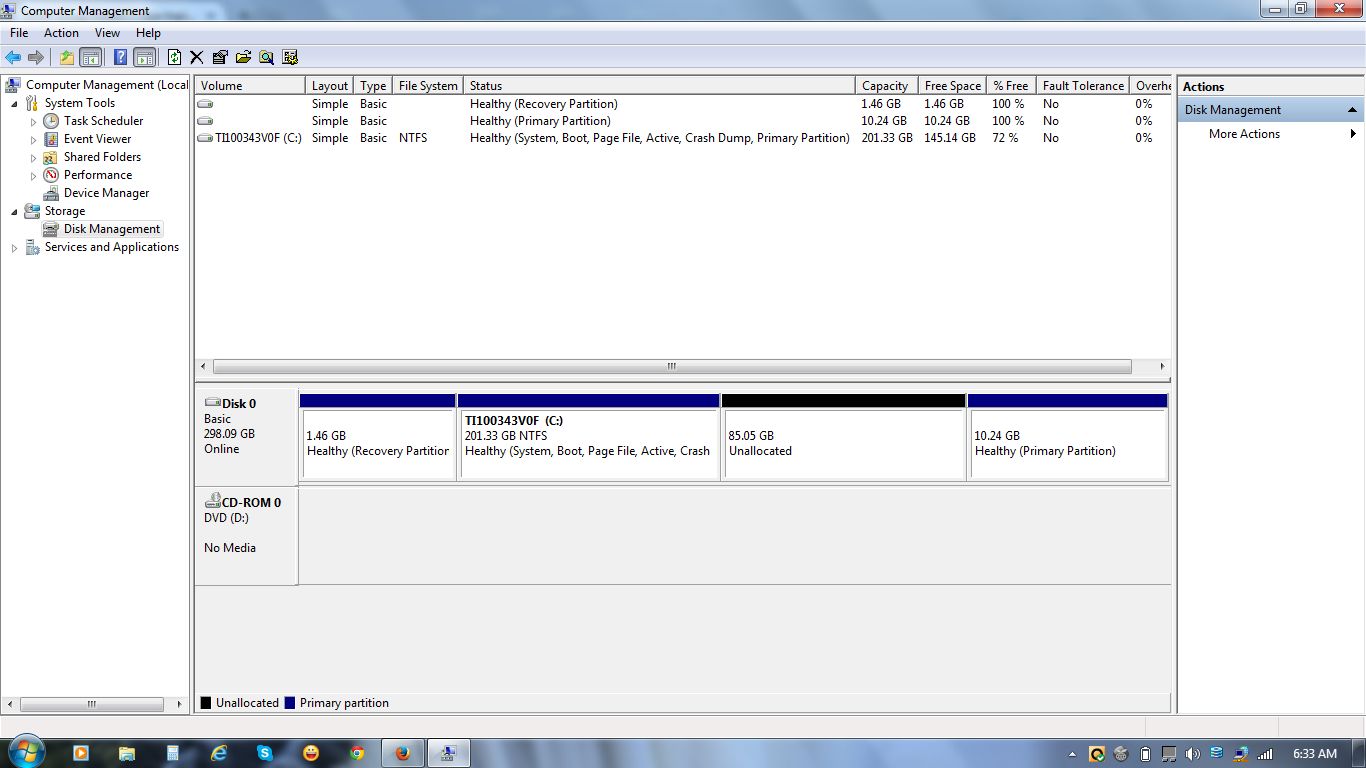The width and height of the screenshot is (1366, 768).
Task: Select Device Manager in the console tree
Action: click(x=106, y=193)
